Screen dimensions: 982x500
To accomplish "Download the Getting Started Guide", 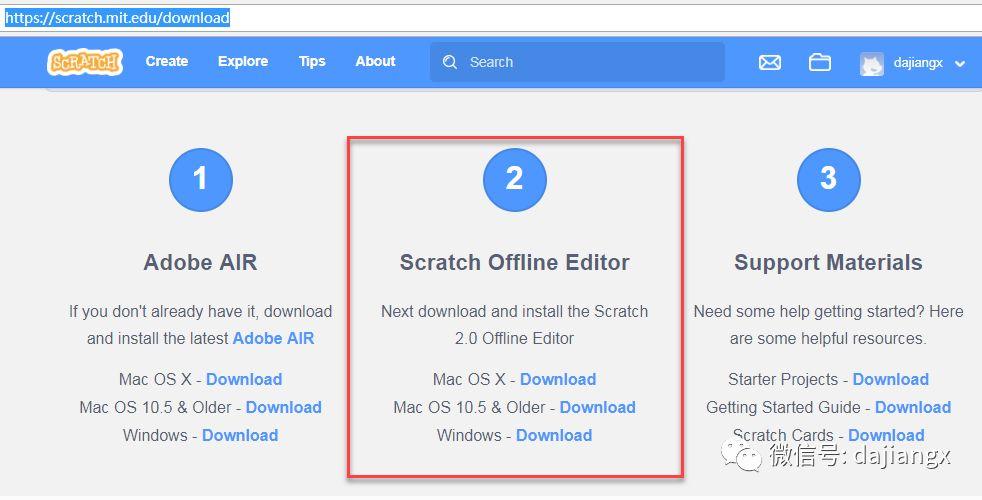I will point(913,407).
